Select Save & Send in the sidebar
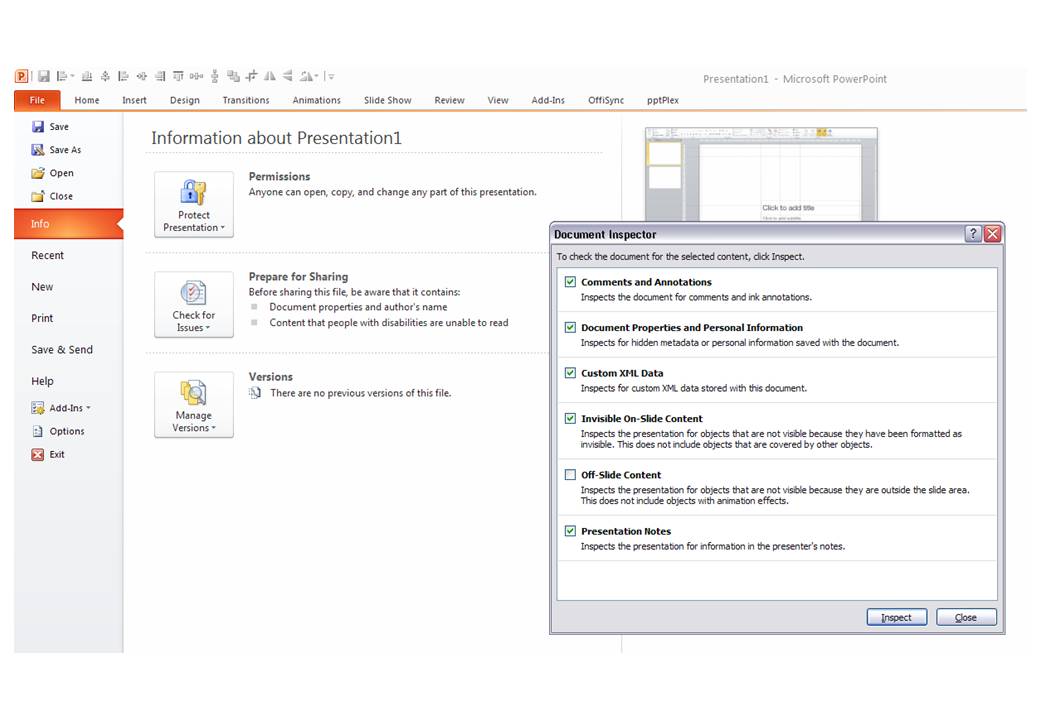 [x=62, y=349]
